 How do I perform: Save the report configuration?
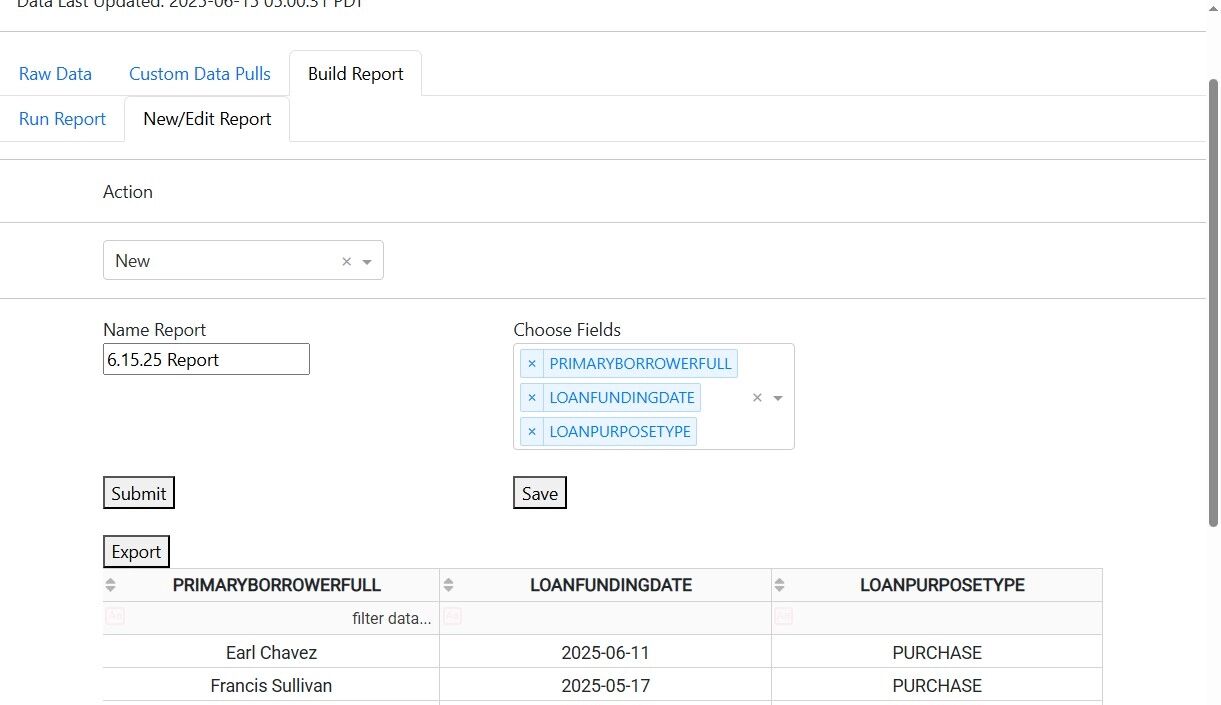tap(540, 493)
